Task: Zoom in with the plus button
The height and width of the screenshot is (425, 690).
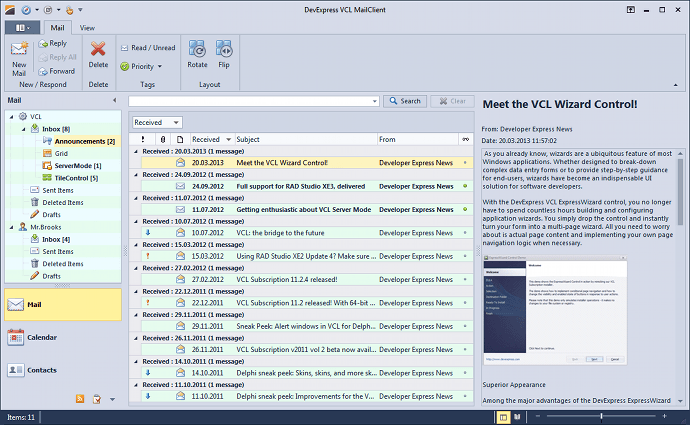Action: pos(664,416)
